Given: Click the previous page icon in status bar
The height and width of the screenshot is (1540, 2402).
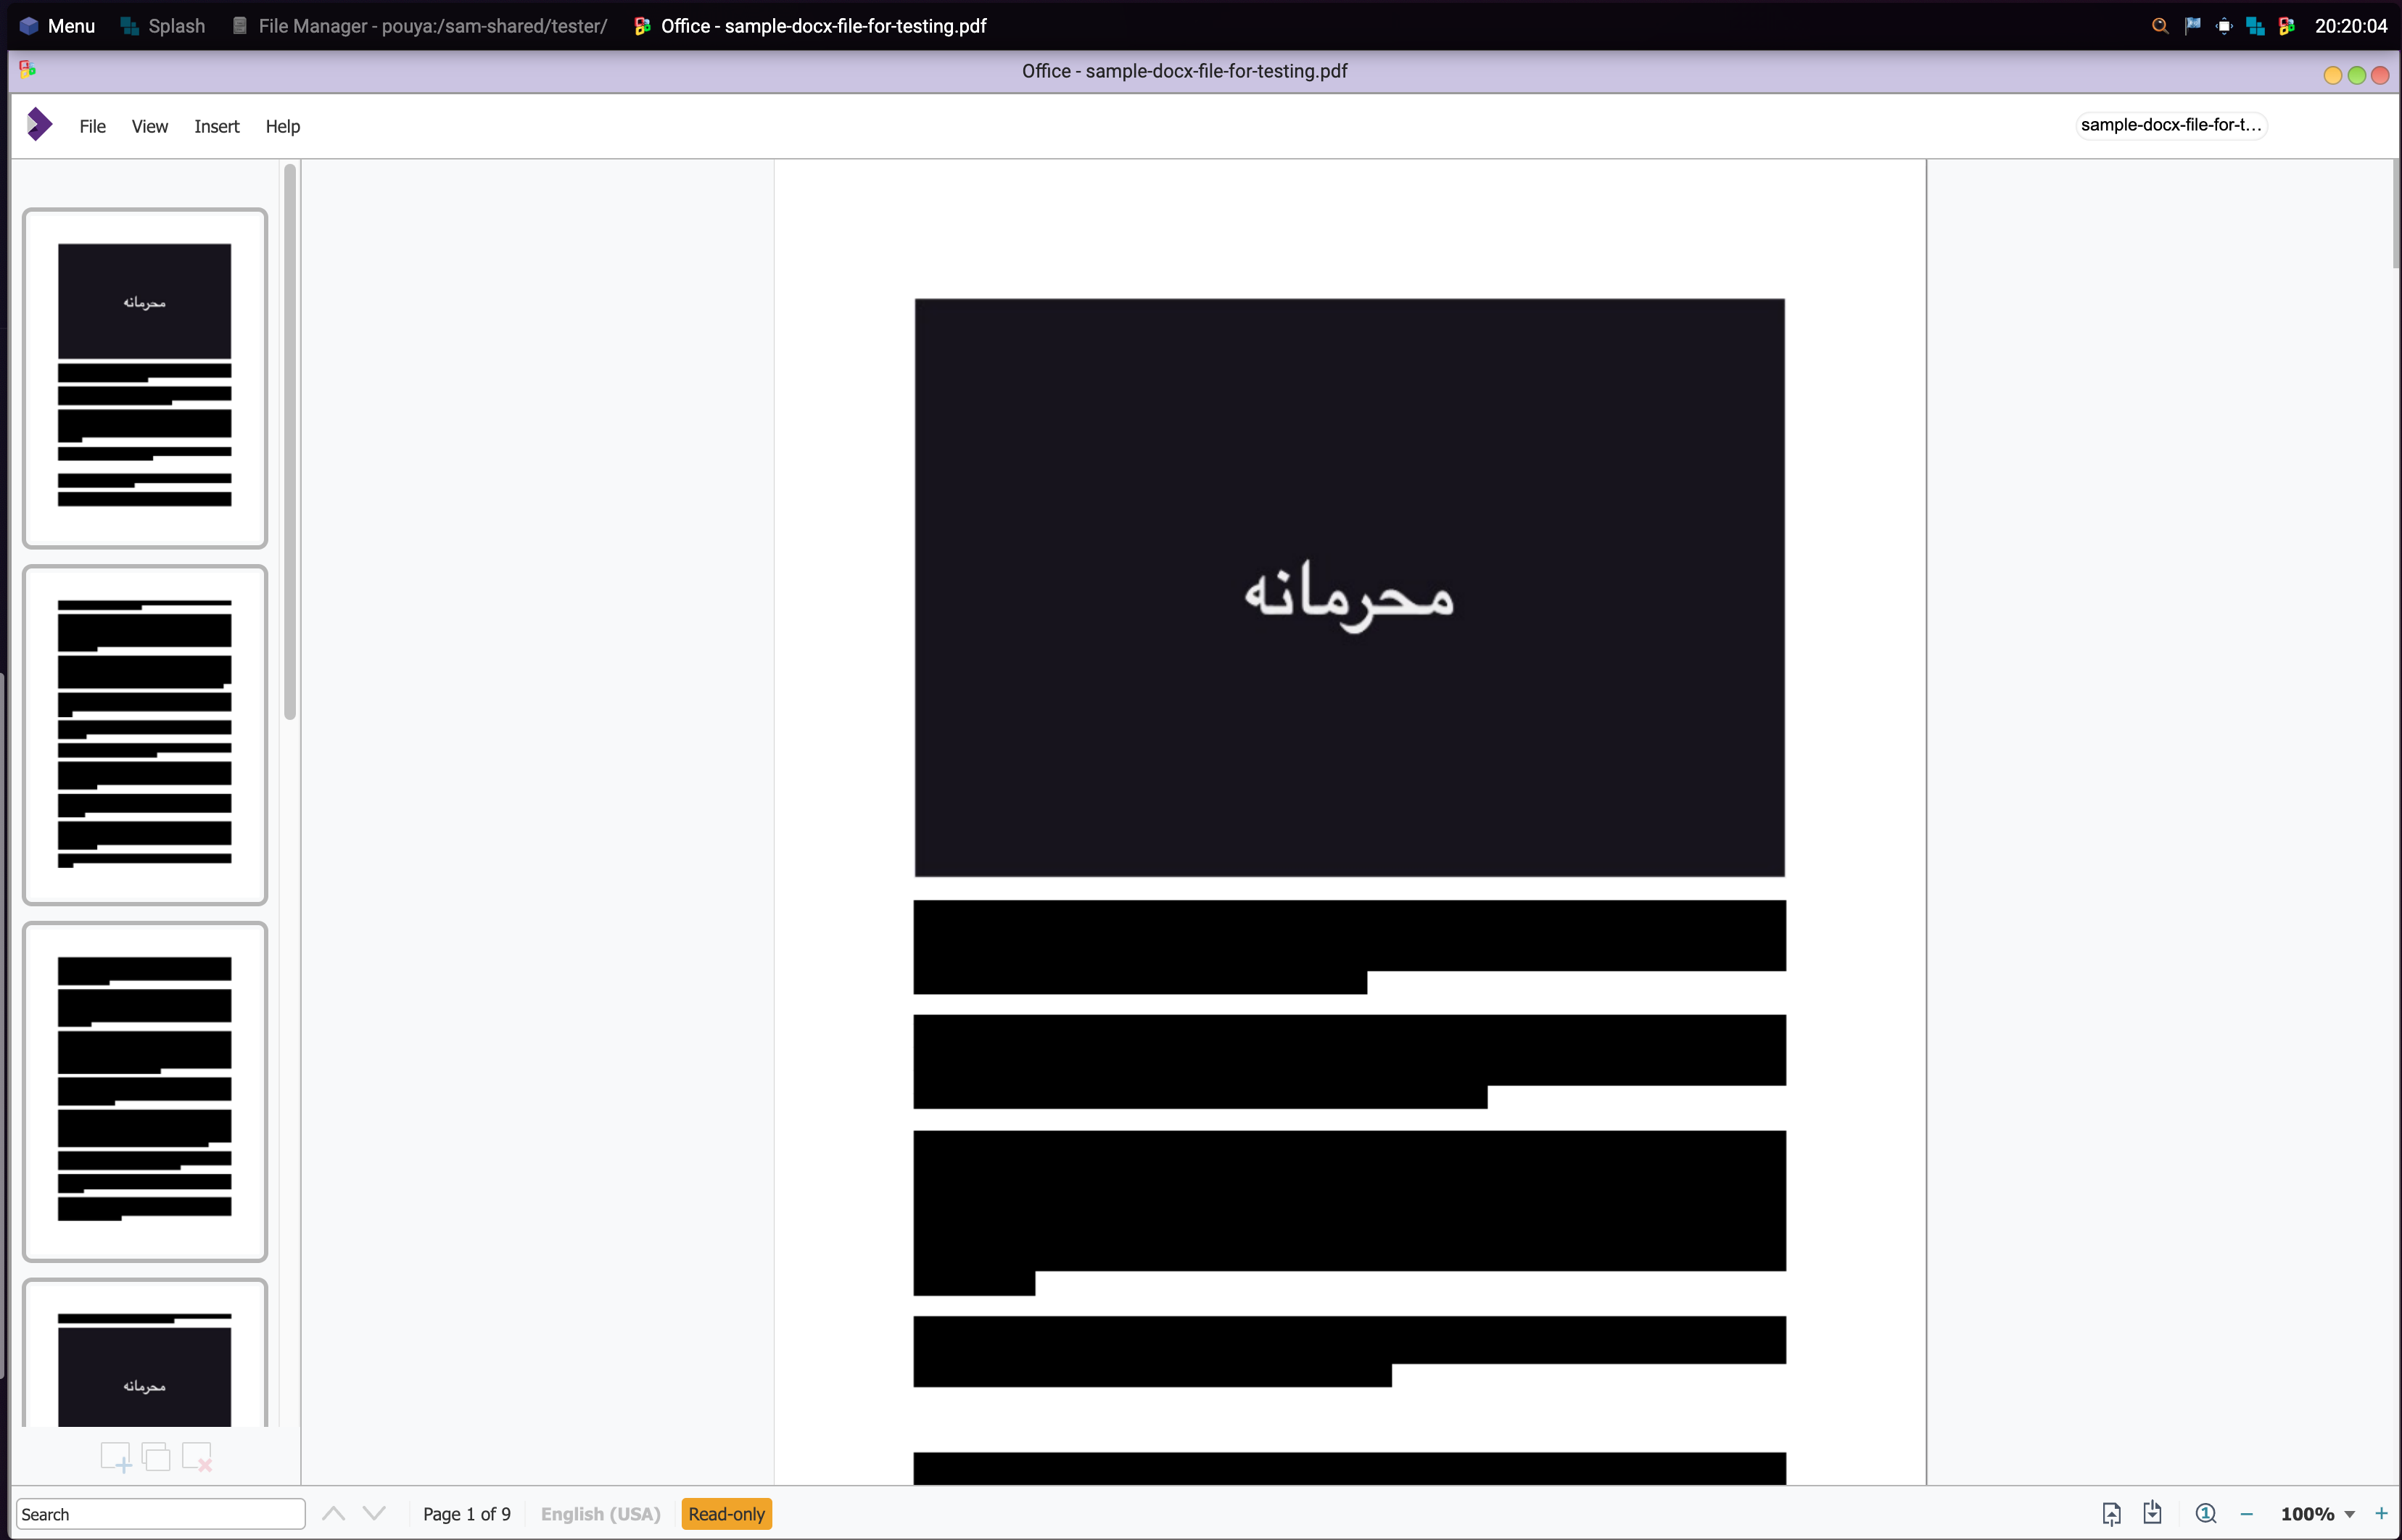Looking at the screenshot, I should point(2111,1514).
